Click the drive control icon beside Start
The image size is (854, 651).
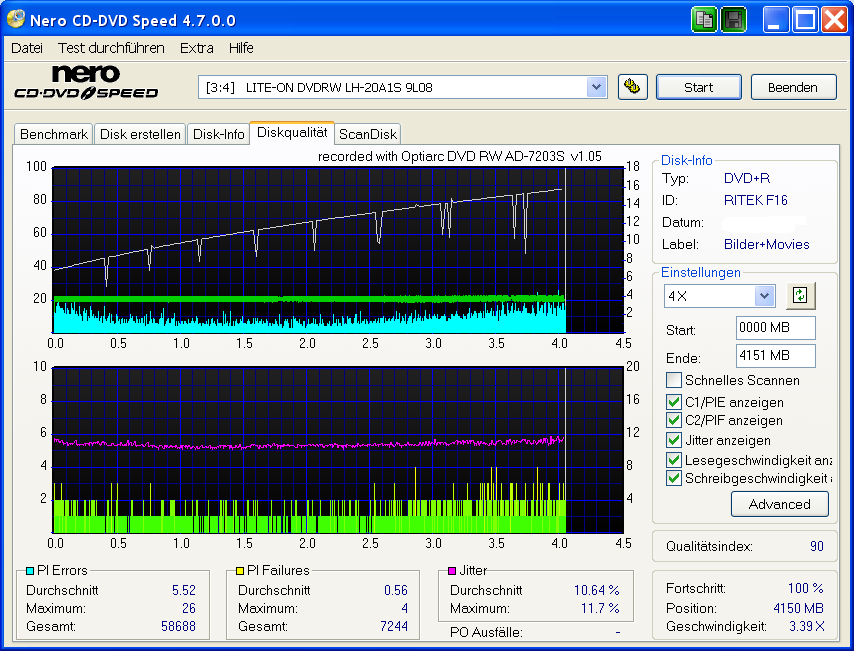click(x=632, y=87)
